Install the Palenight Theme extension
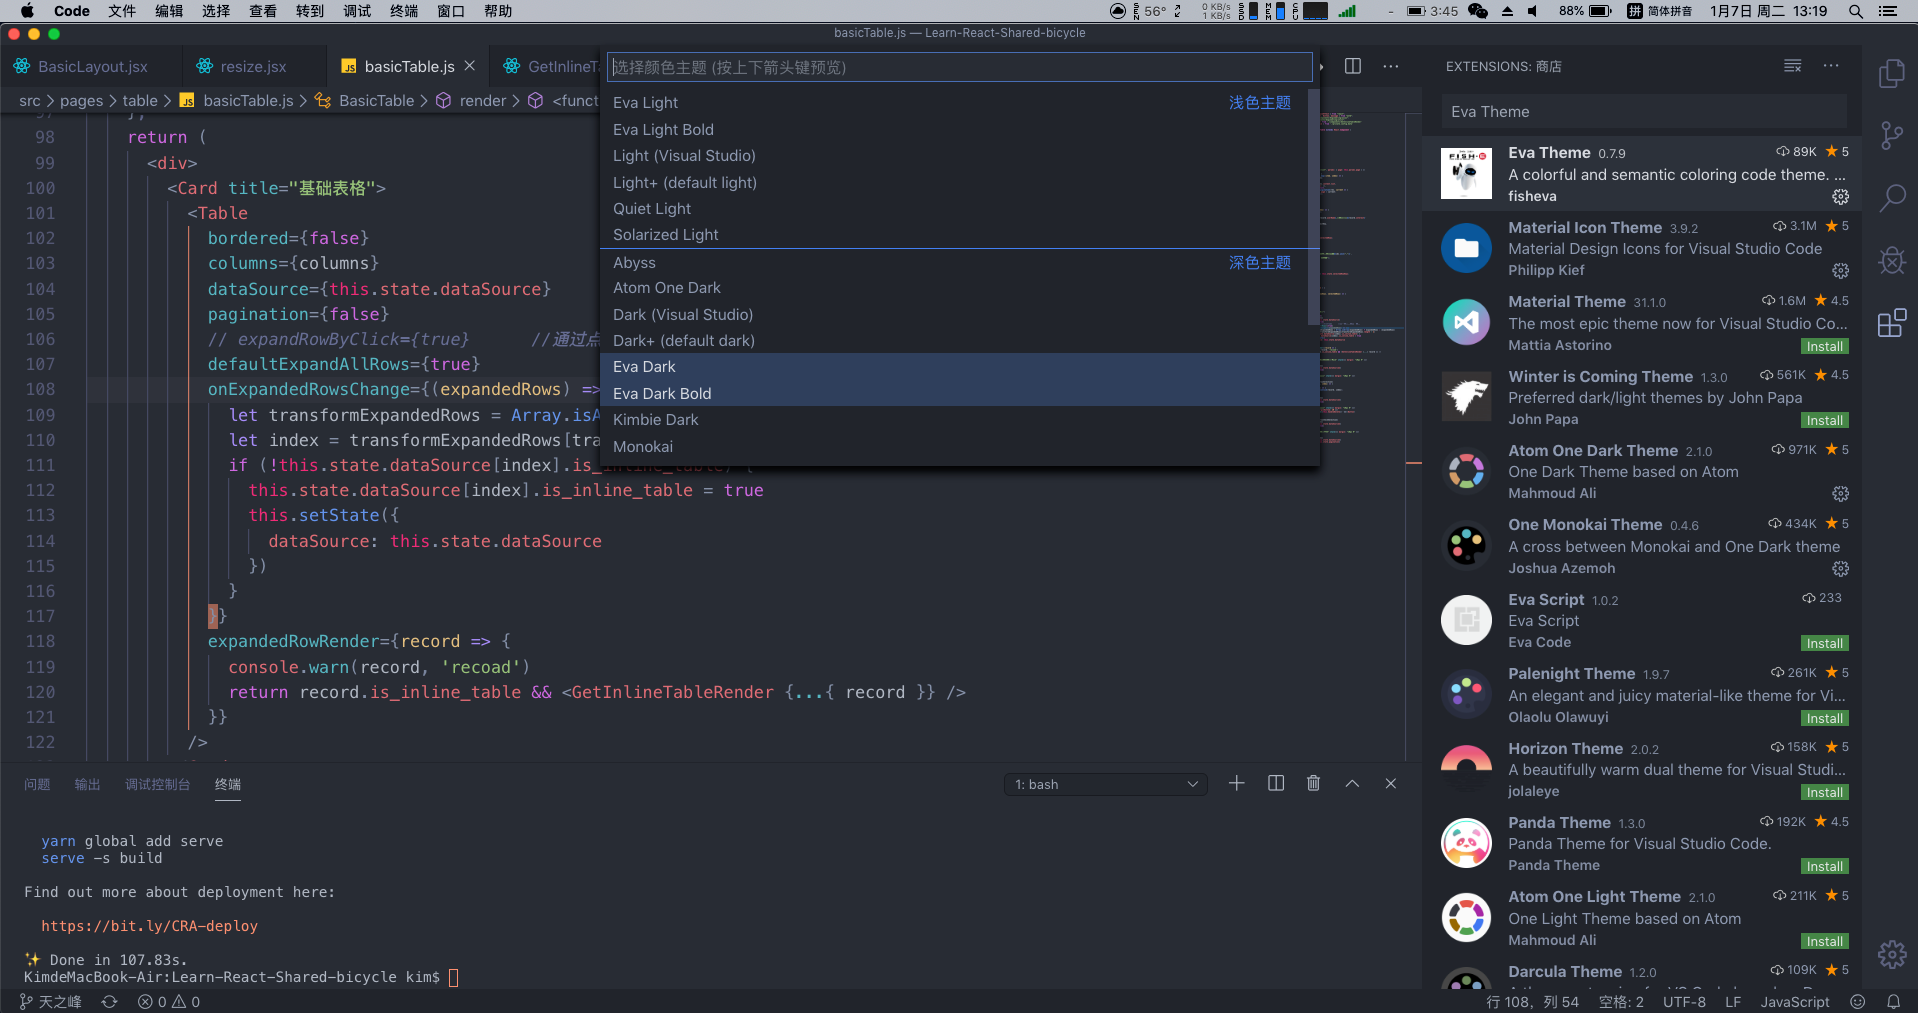This screenshot has width=1918, height=1013. (x=1824, y=719)
